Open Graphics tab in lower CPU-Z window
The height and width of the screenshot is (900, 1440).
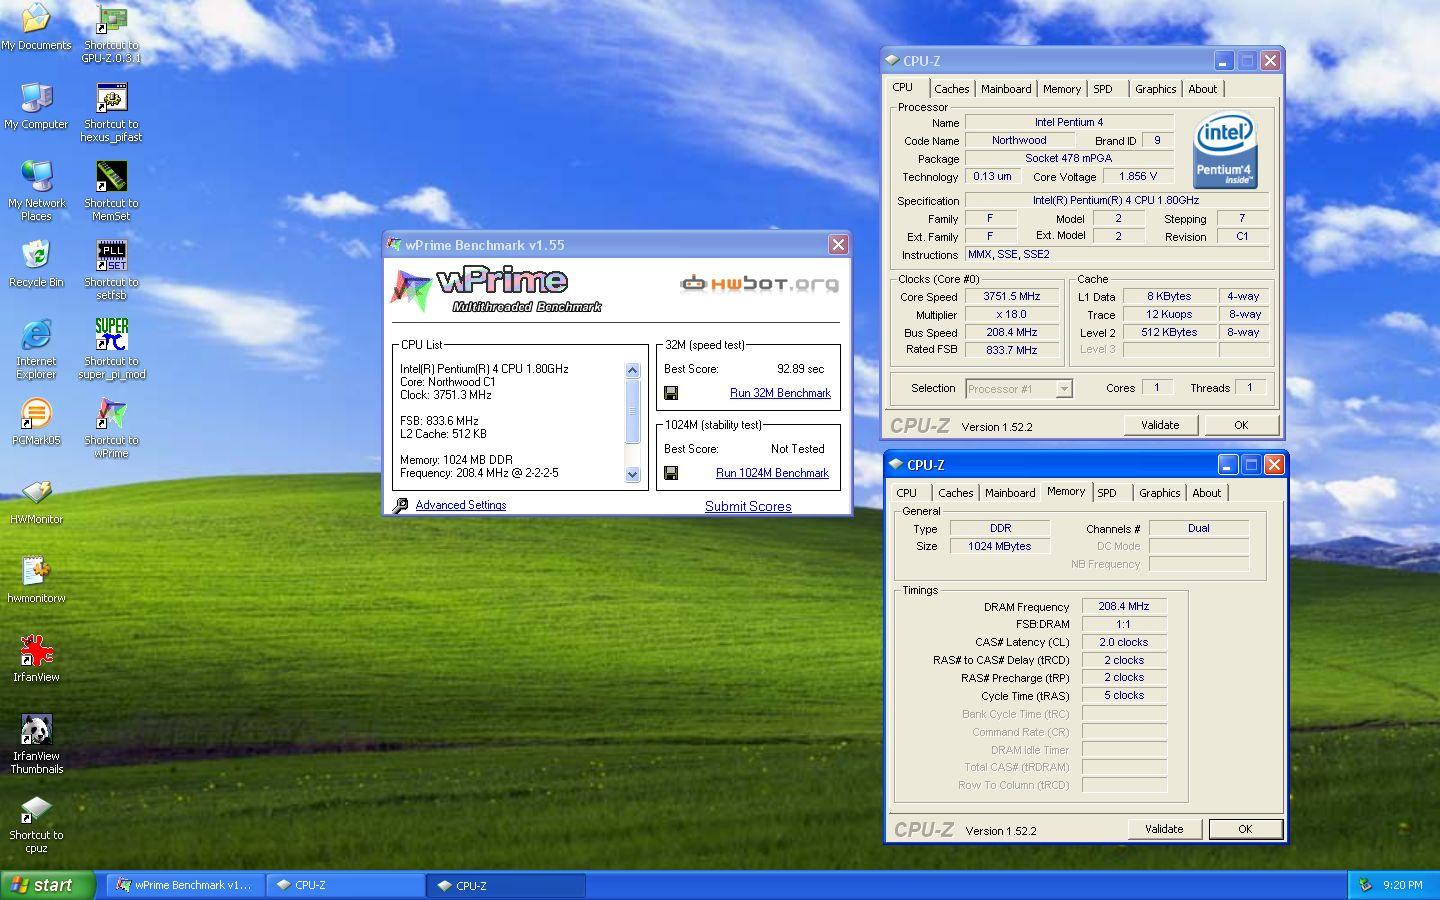tap(1159, 493)
